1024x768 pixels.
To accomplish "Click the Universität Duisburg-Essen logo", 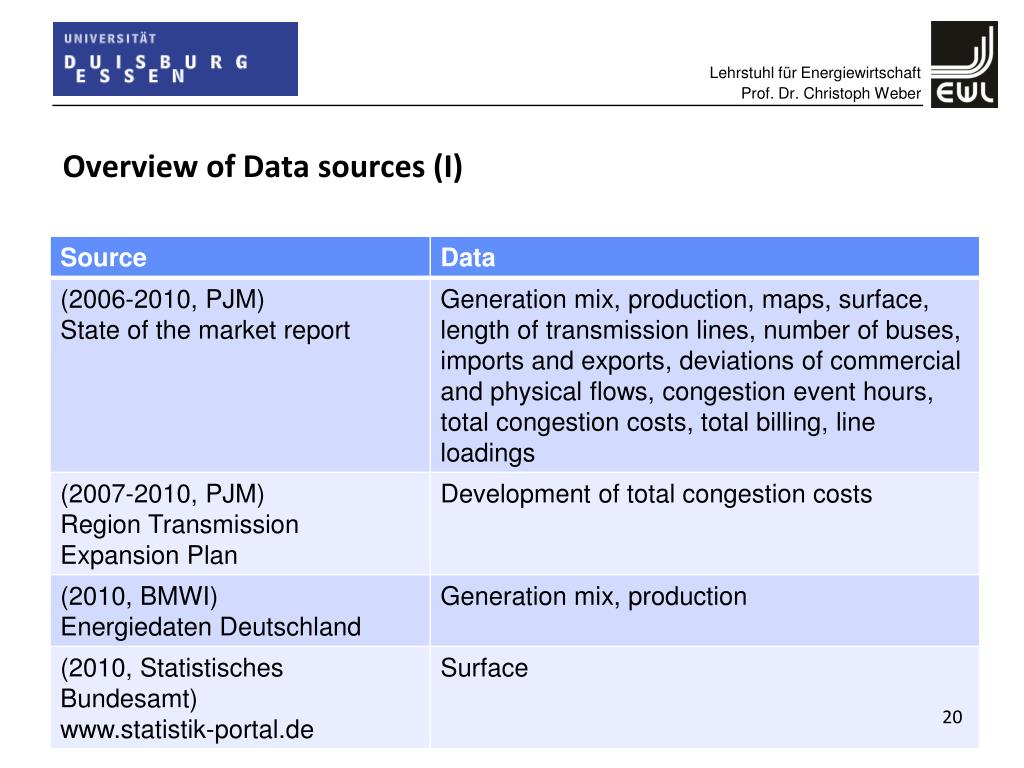I will pyautogui.click(x=175, y=58).
